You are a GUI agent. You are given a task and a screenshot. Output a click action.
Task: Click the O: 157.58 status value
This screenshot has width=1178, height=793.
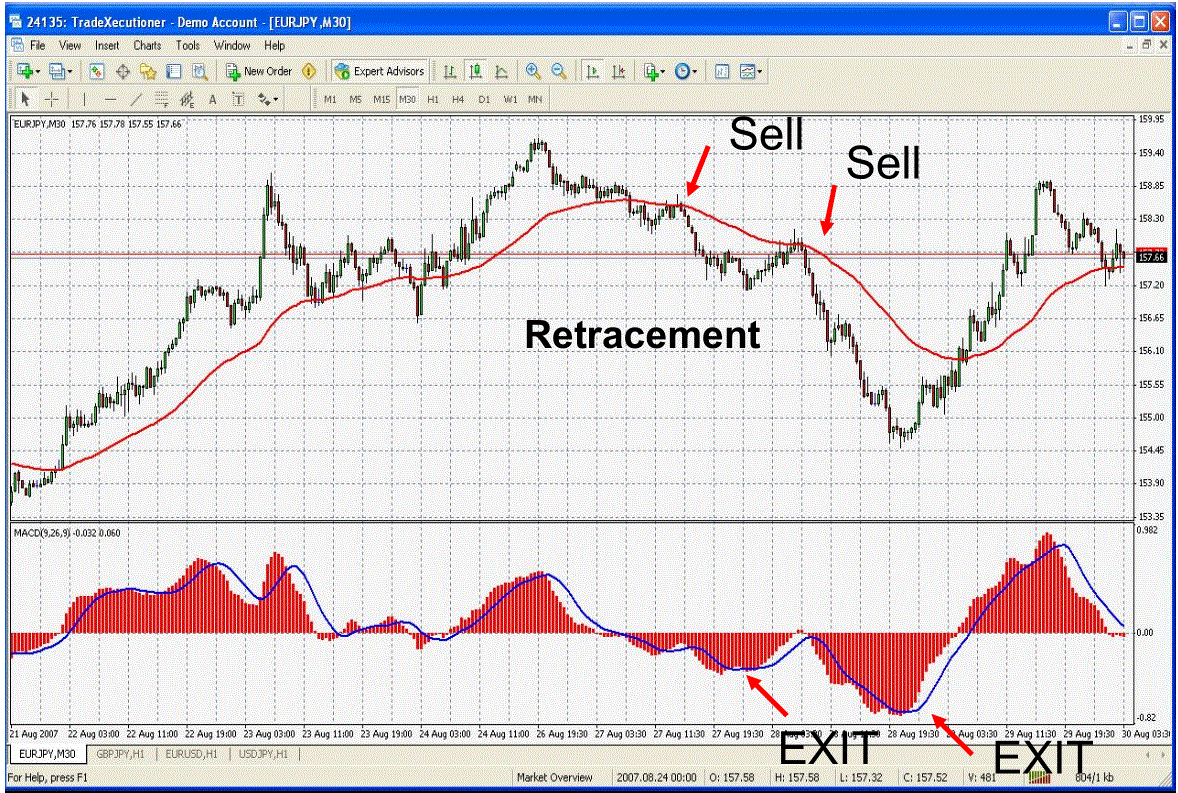point(732,777)
